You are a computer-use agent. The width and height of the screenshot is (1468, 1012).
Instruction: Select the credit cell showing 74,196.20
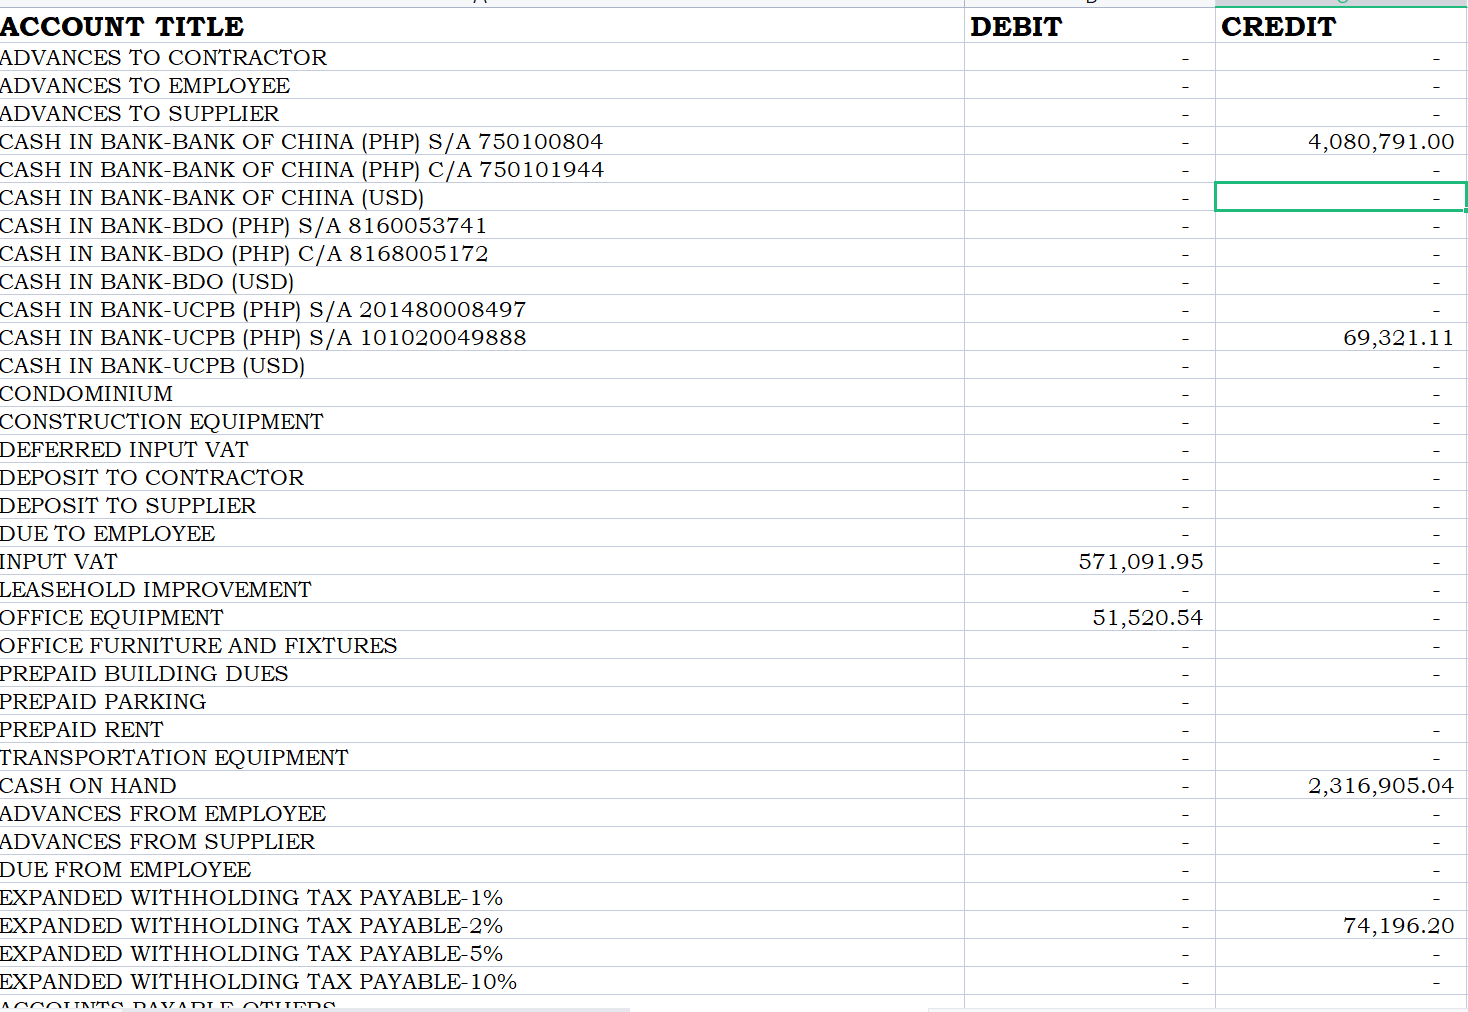1341,925
